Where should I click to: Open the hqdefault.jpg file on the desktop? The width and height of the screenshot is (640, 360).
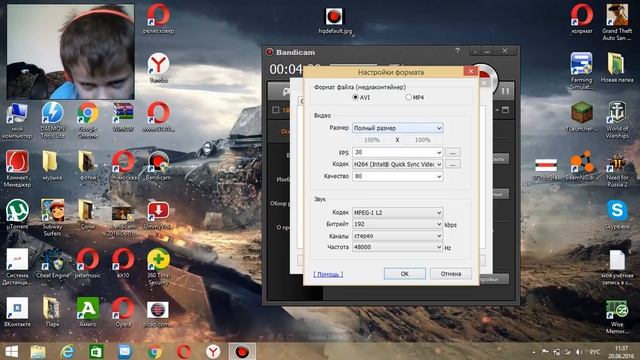pyautogui.click(x=334, y=21)
